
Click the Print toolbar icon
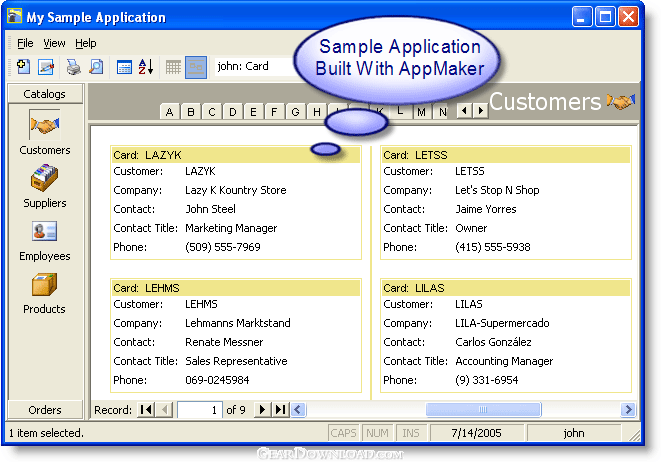pyautogui.click(x=73, y=67)
